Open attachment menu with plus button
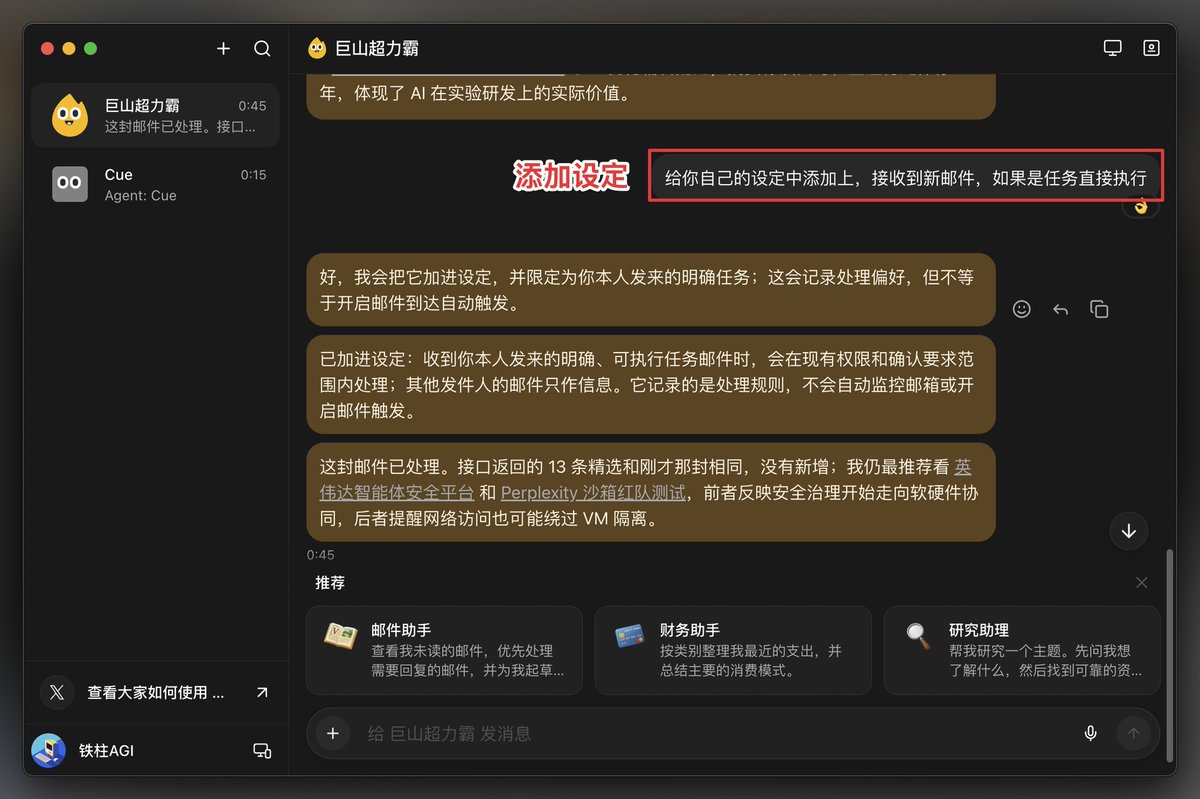This screenshot has width=1200, height=799. 333,733
